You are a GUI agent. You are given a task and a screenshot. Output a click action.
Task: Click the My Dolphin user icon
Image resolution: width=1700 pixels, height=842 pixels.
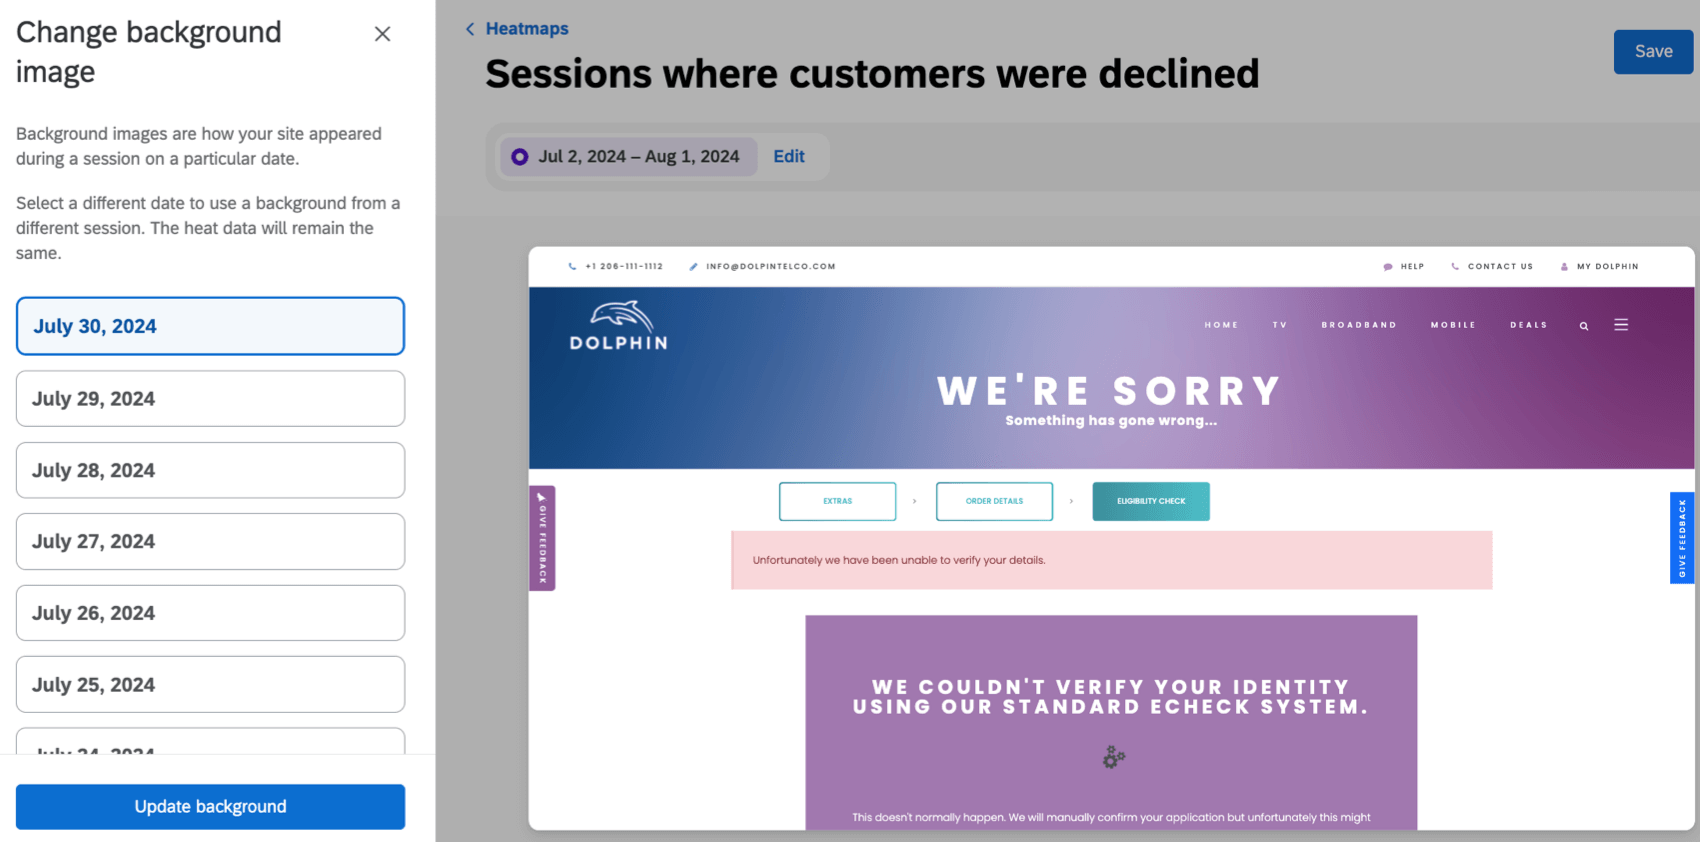[x=1564, y=267]
